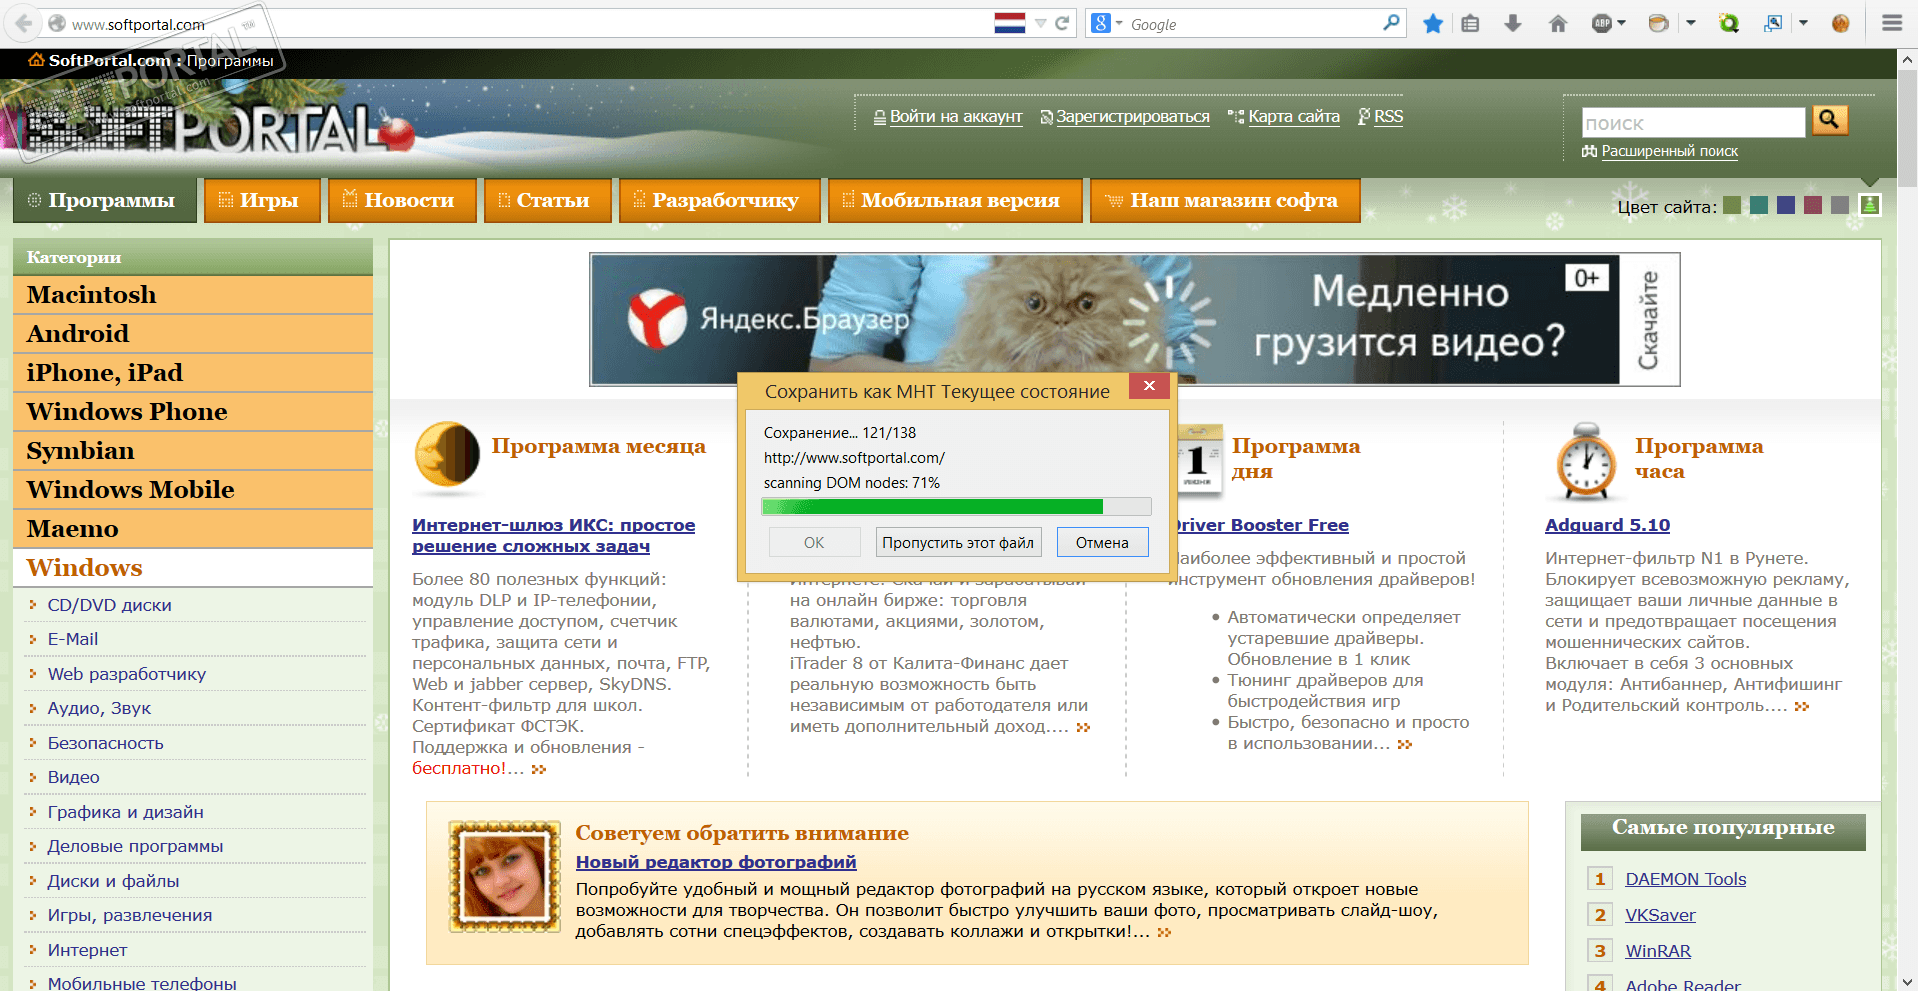Image resolution: width=1918 pixels, height=991 pixels.
Task: Select the Windows Phone category
Action: point(193,412)
